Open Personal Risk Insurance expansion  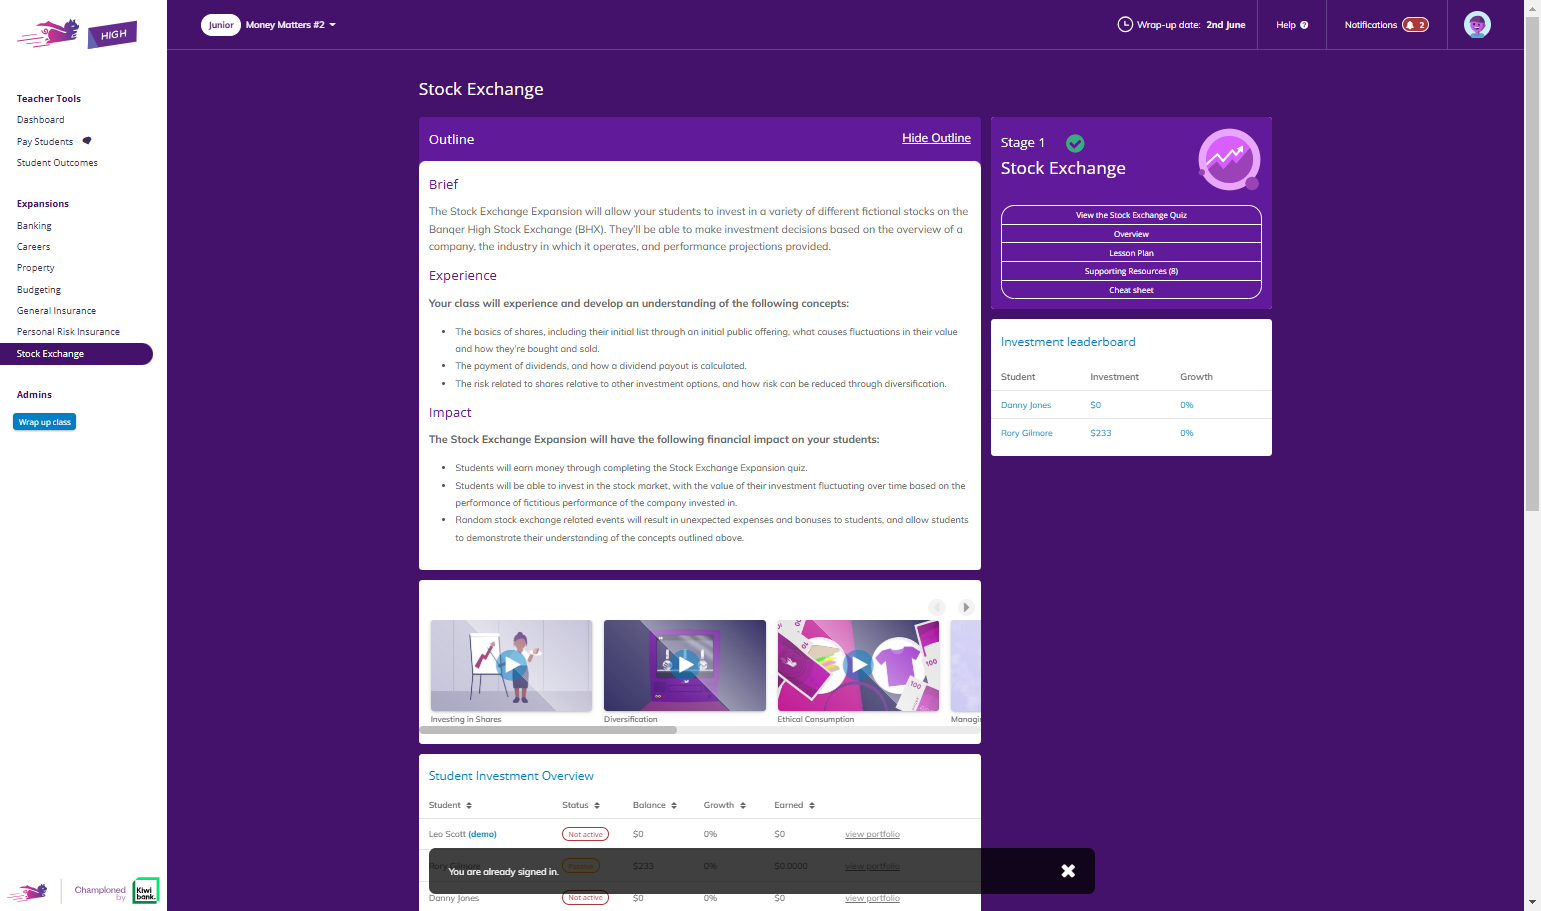pyautogui.click(x=68, y=332)
